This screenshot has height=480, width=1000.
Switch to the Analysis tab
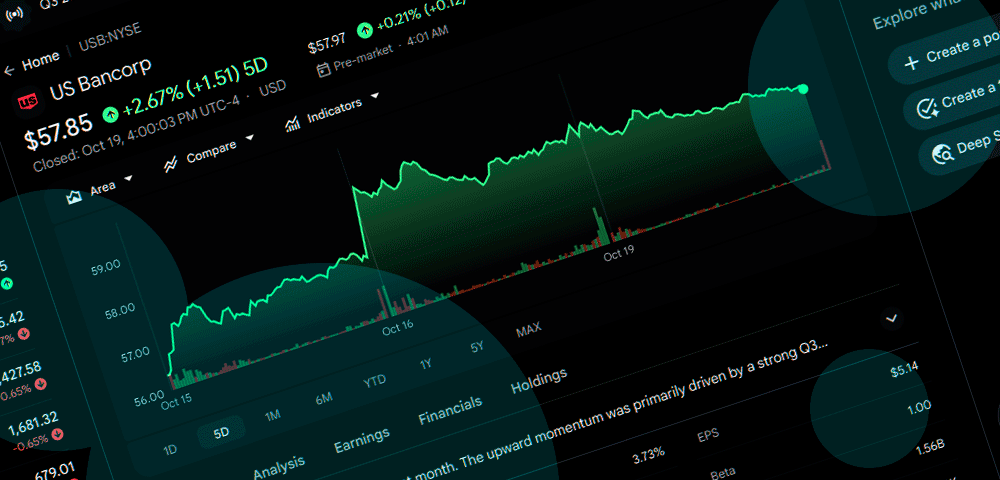[279, 466]
